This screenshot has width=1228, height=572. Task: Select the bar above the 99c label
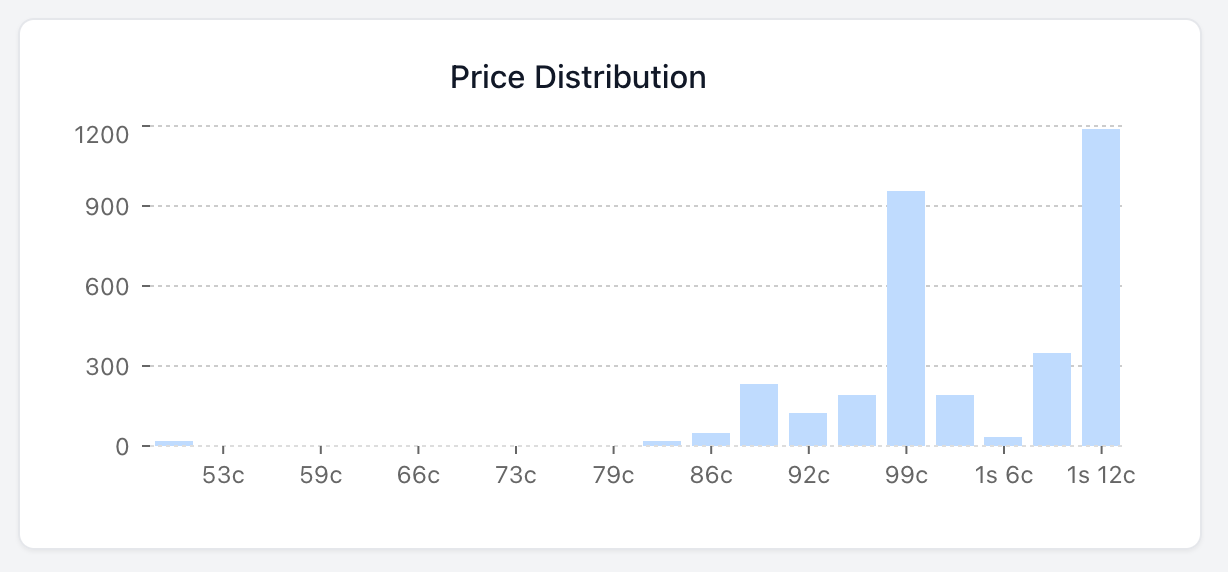click(x=906, y=318)
